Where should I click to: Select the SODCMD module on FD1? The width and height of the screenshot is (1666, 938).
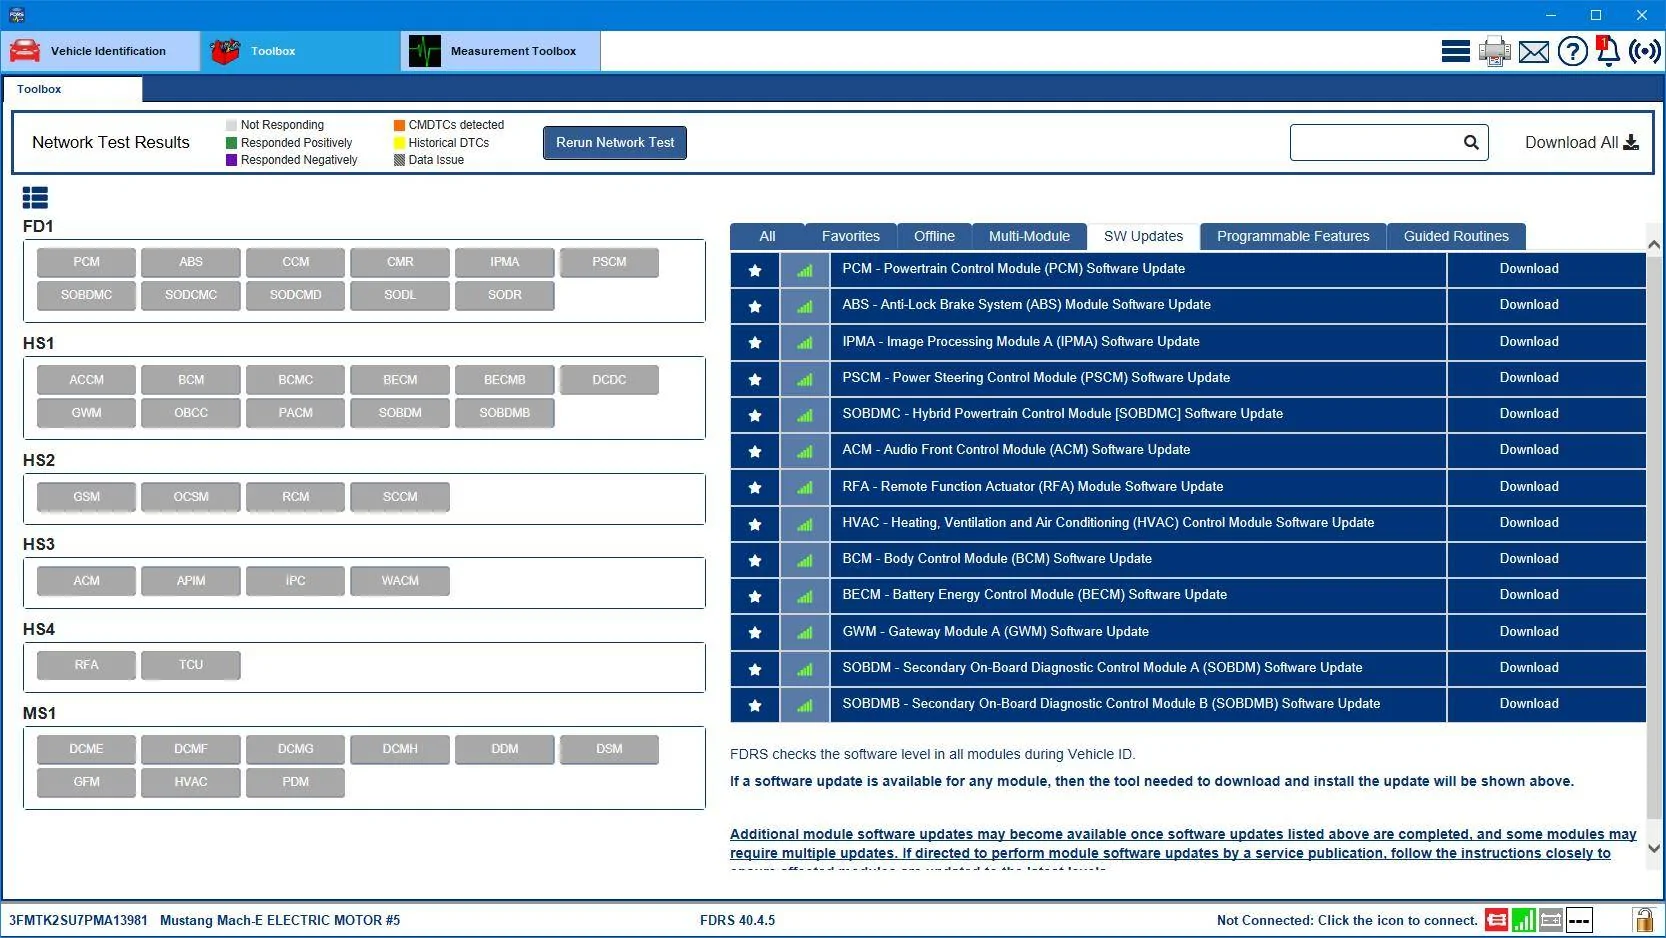click(x=295, y=295)
